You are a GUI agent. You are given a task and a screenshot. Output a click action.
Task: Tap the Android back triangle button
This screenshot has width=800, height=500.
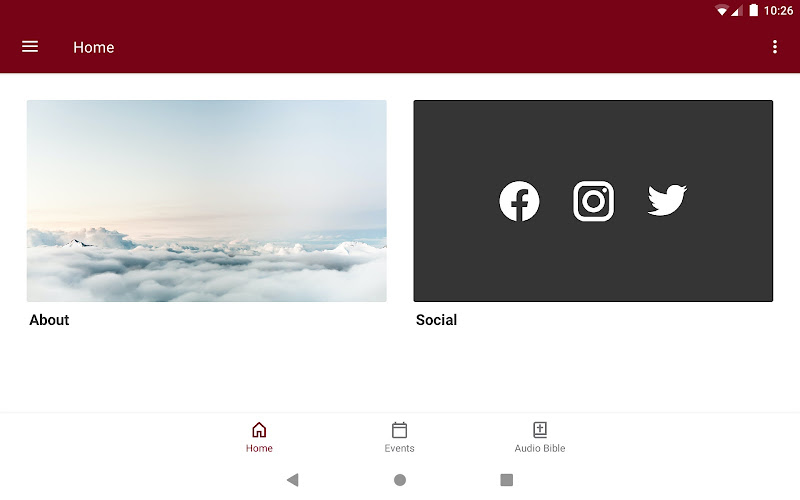point(292,480)
